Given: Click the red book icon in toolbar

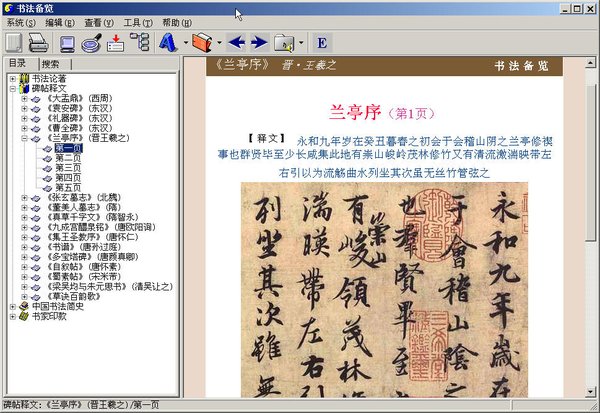Looking at the screenshot, I should pos(202,43).
